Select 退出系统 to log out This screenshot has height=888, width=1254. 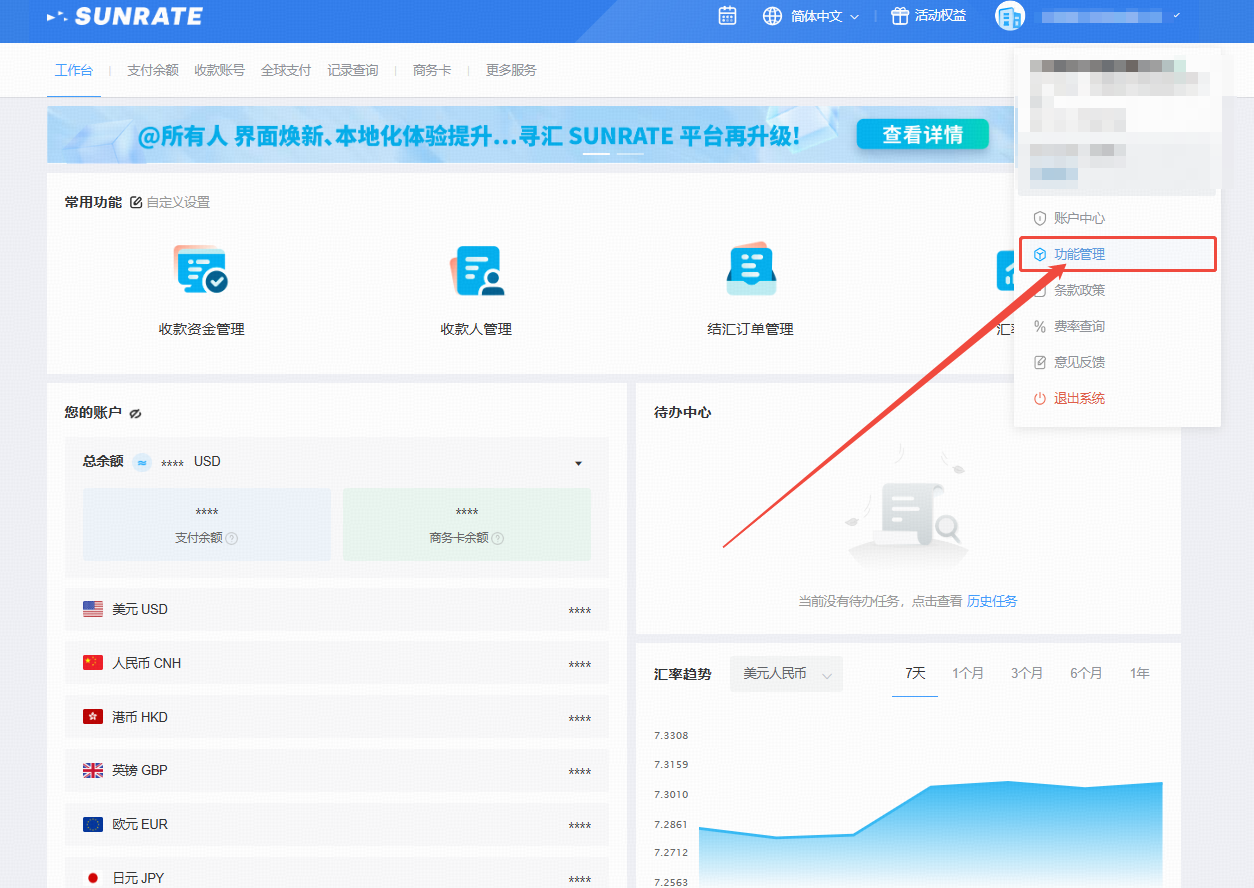point(1079,398)
